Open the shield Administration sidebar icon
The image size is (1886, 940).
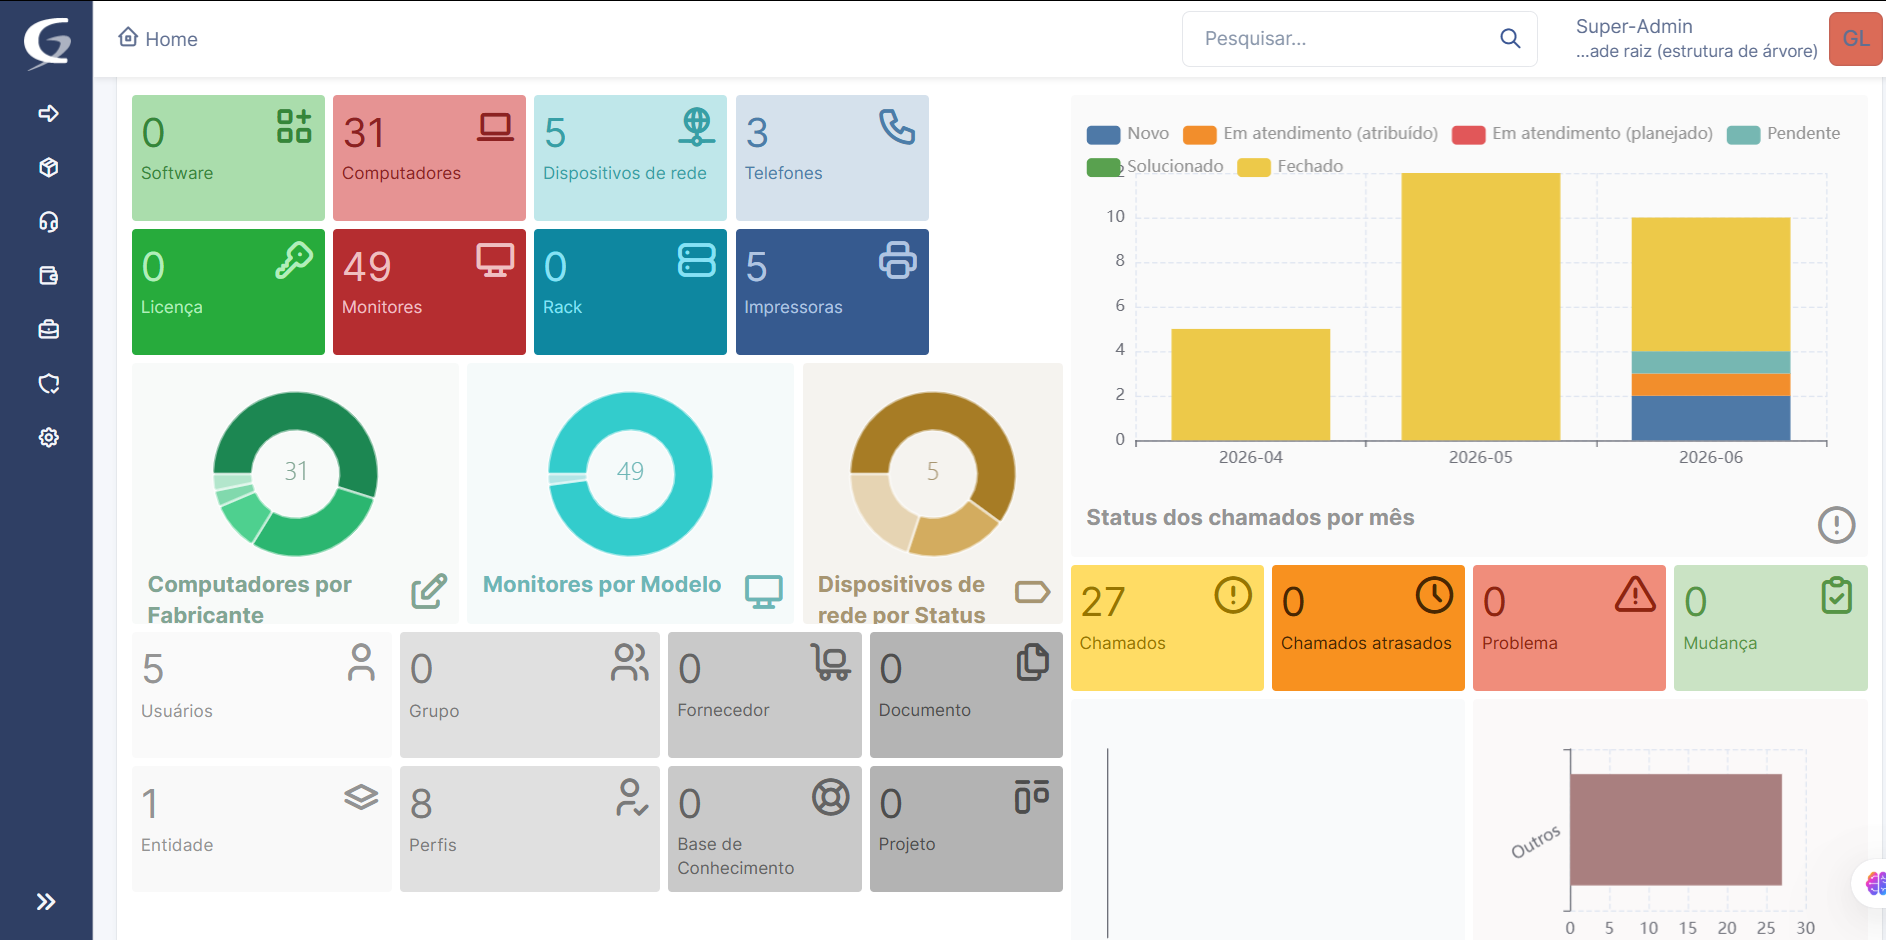(48, 383)
